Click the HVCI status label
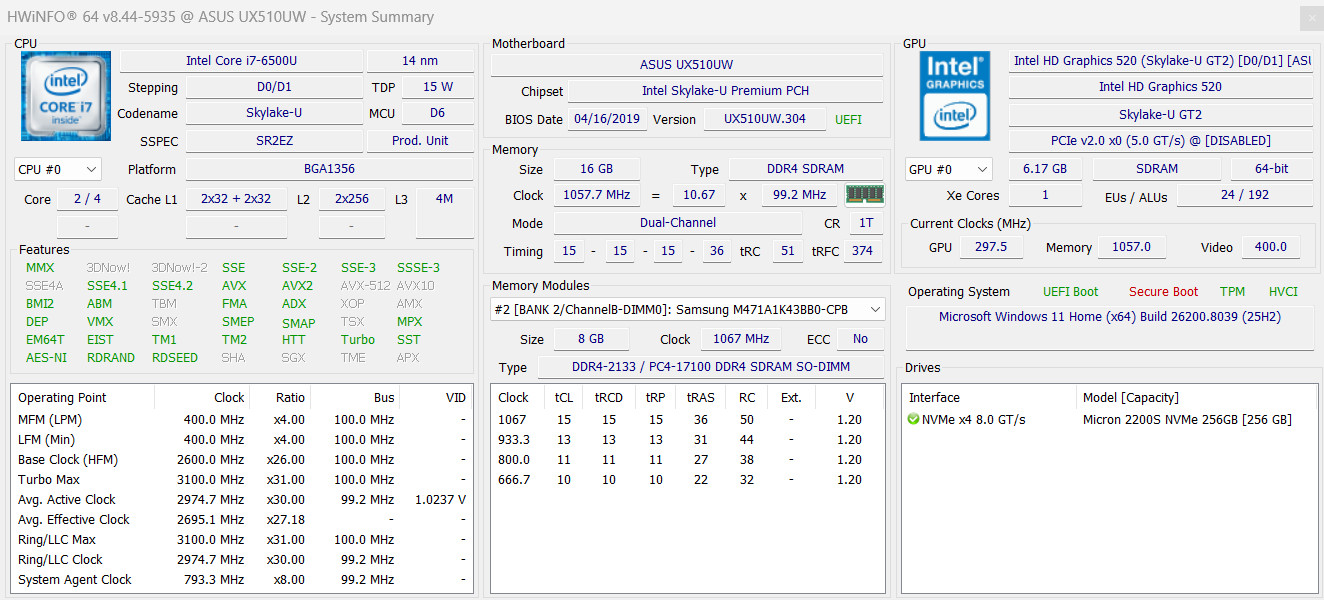 pos(1283,292)
